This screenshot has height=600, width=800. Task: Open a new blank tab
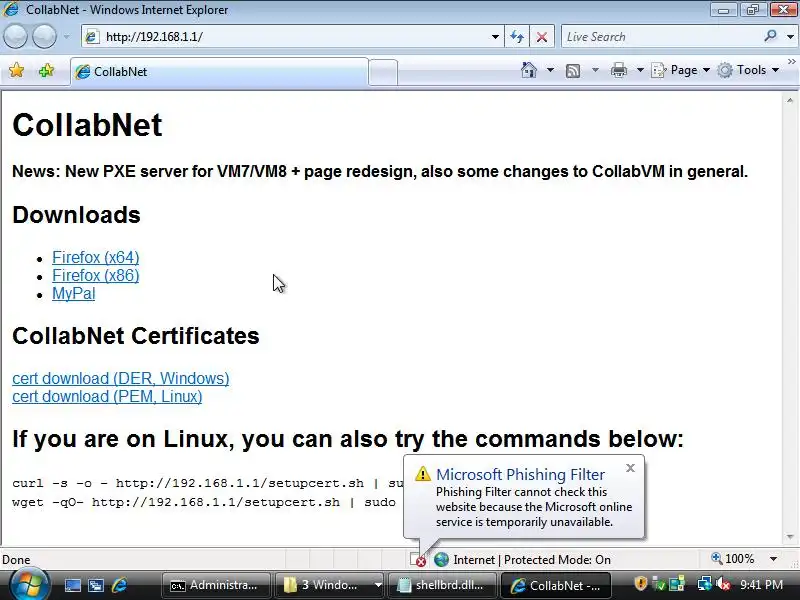point(383,72)
